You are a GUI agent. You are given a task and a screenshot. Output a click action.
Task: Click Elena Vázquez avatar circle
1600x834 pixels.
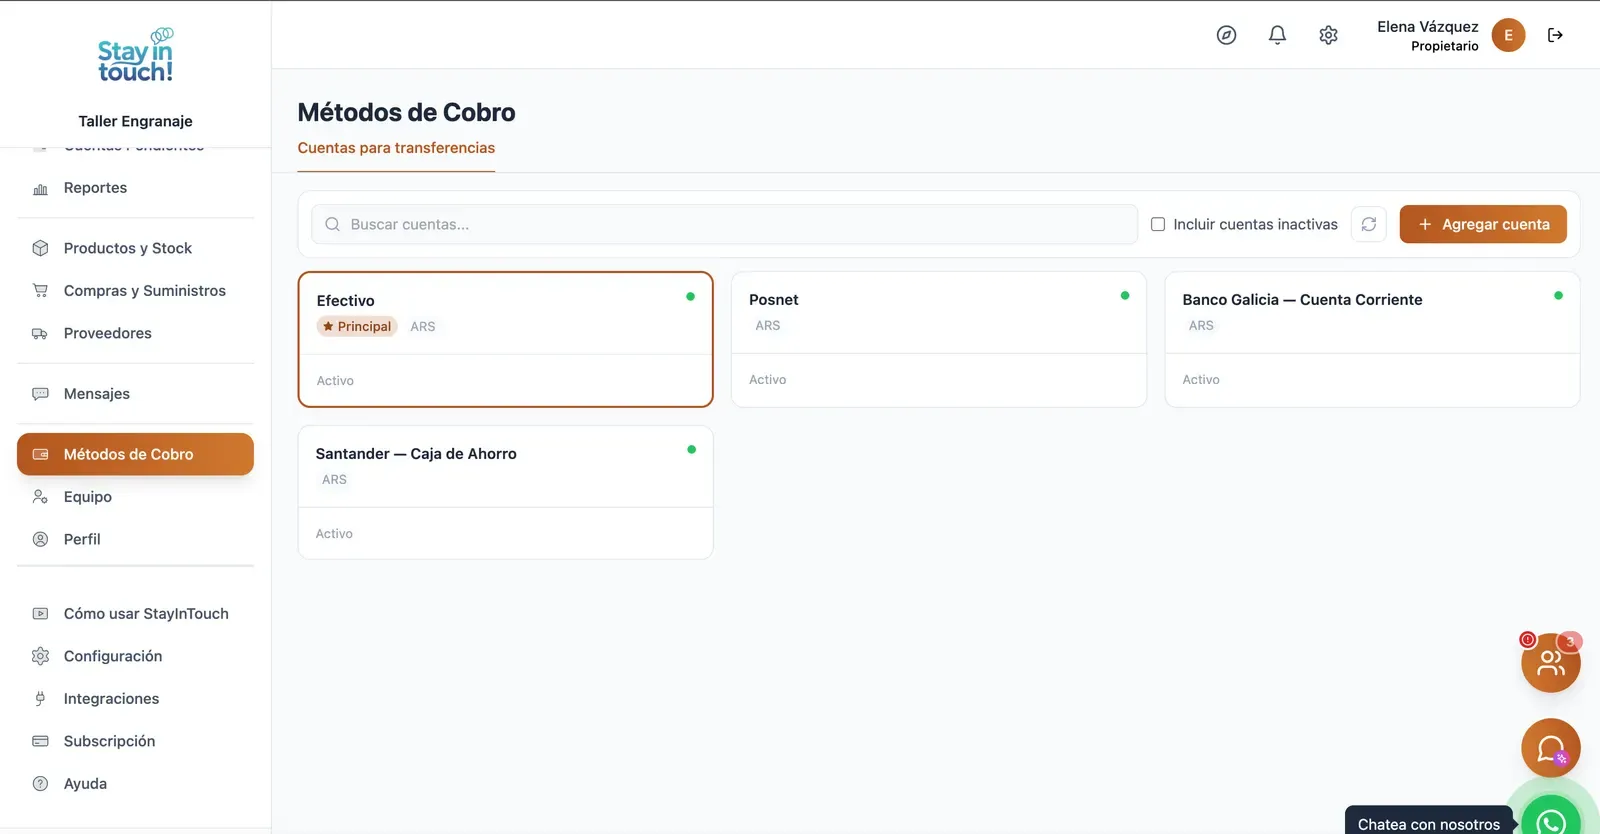tap(1508, 35)
